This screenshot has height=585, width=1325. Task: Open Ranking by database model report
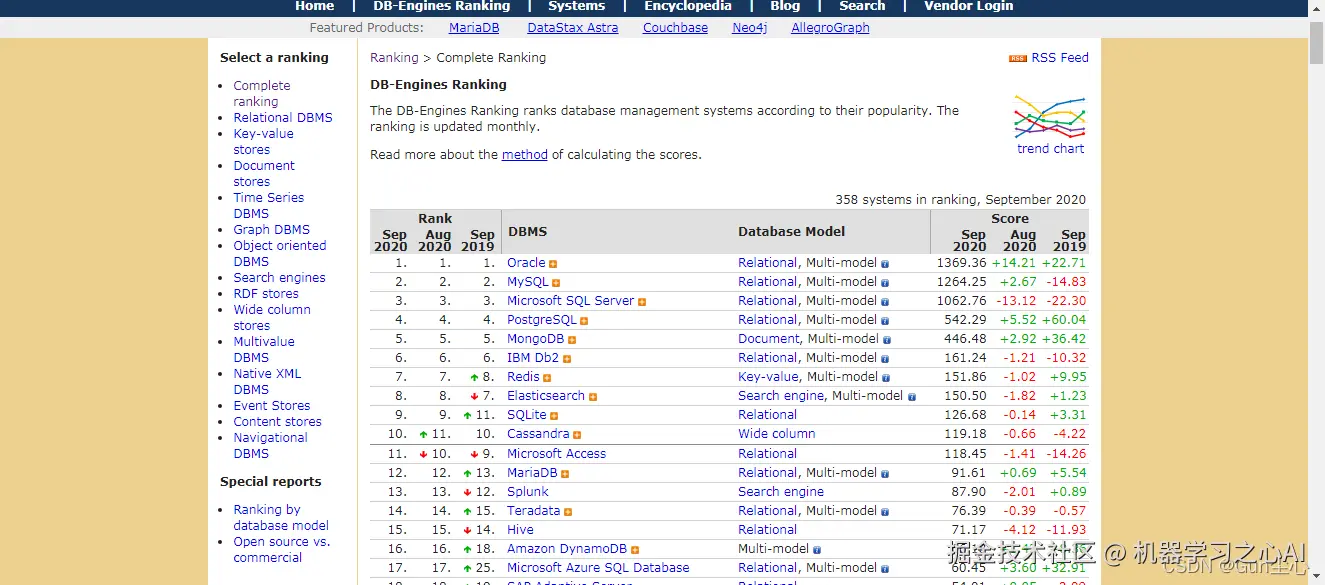[281, 518]
